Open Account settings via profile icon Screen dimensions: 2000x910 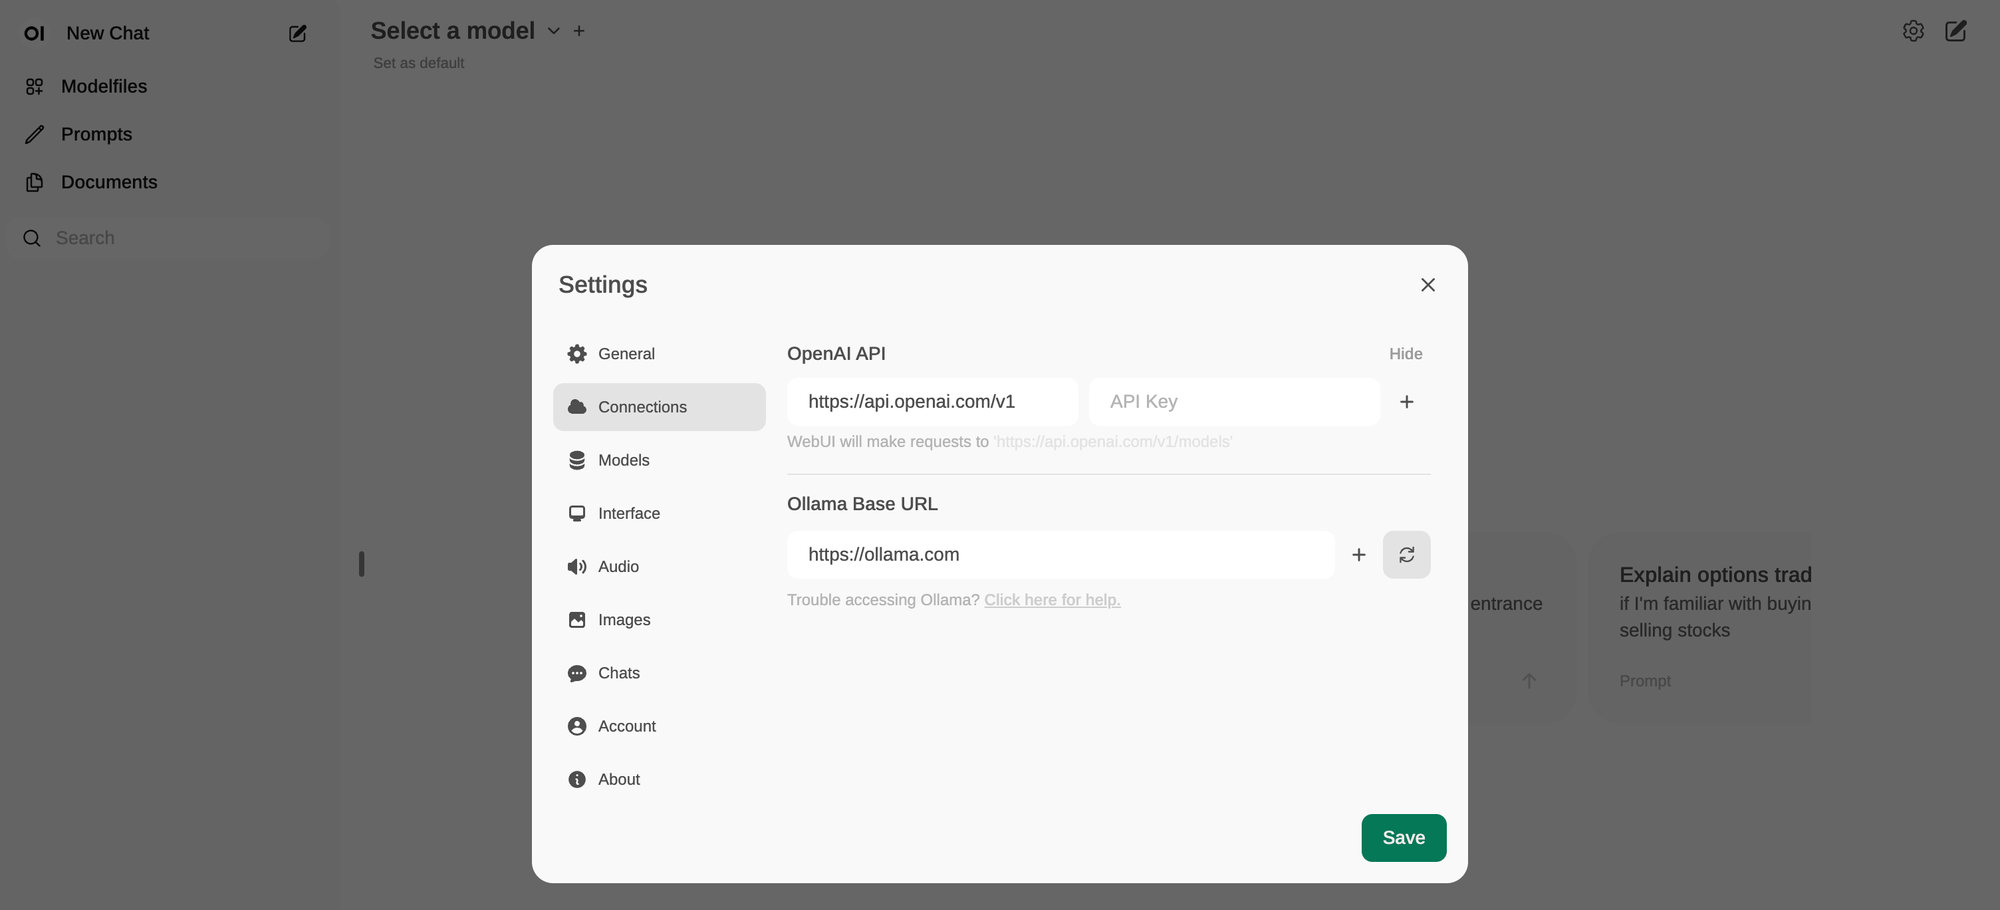[x=577, y=725]
